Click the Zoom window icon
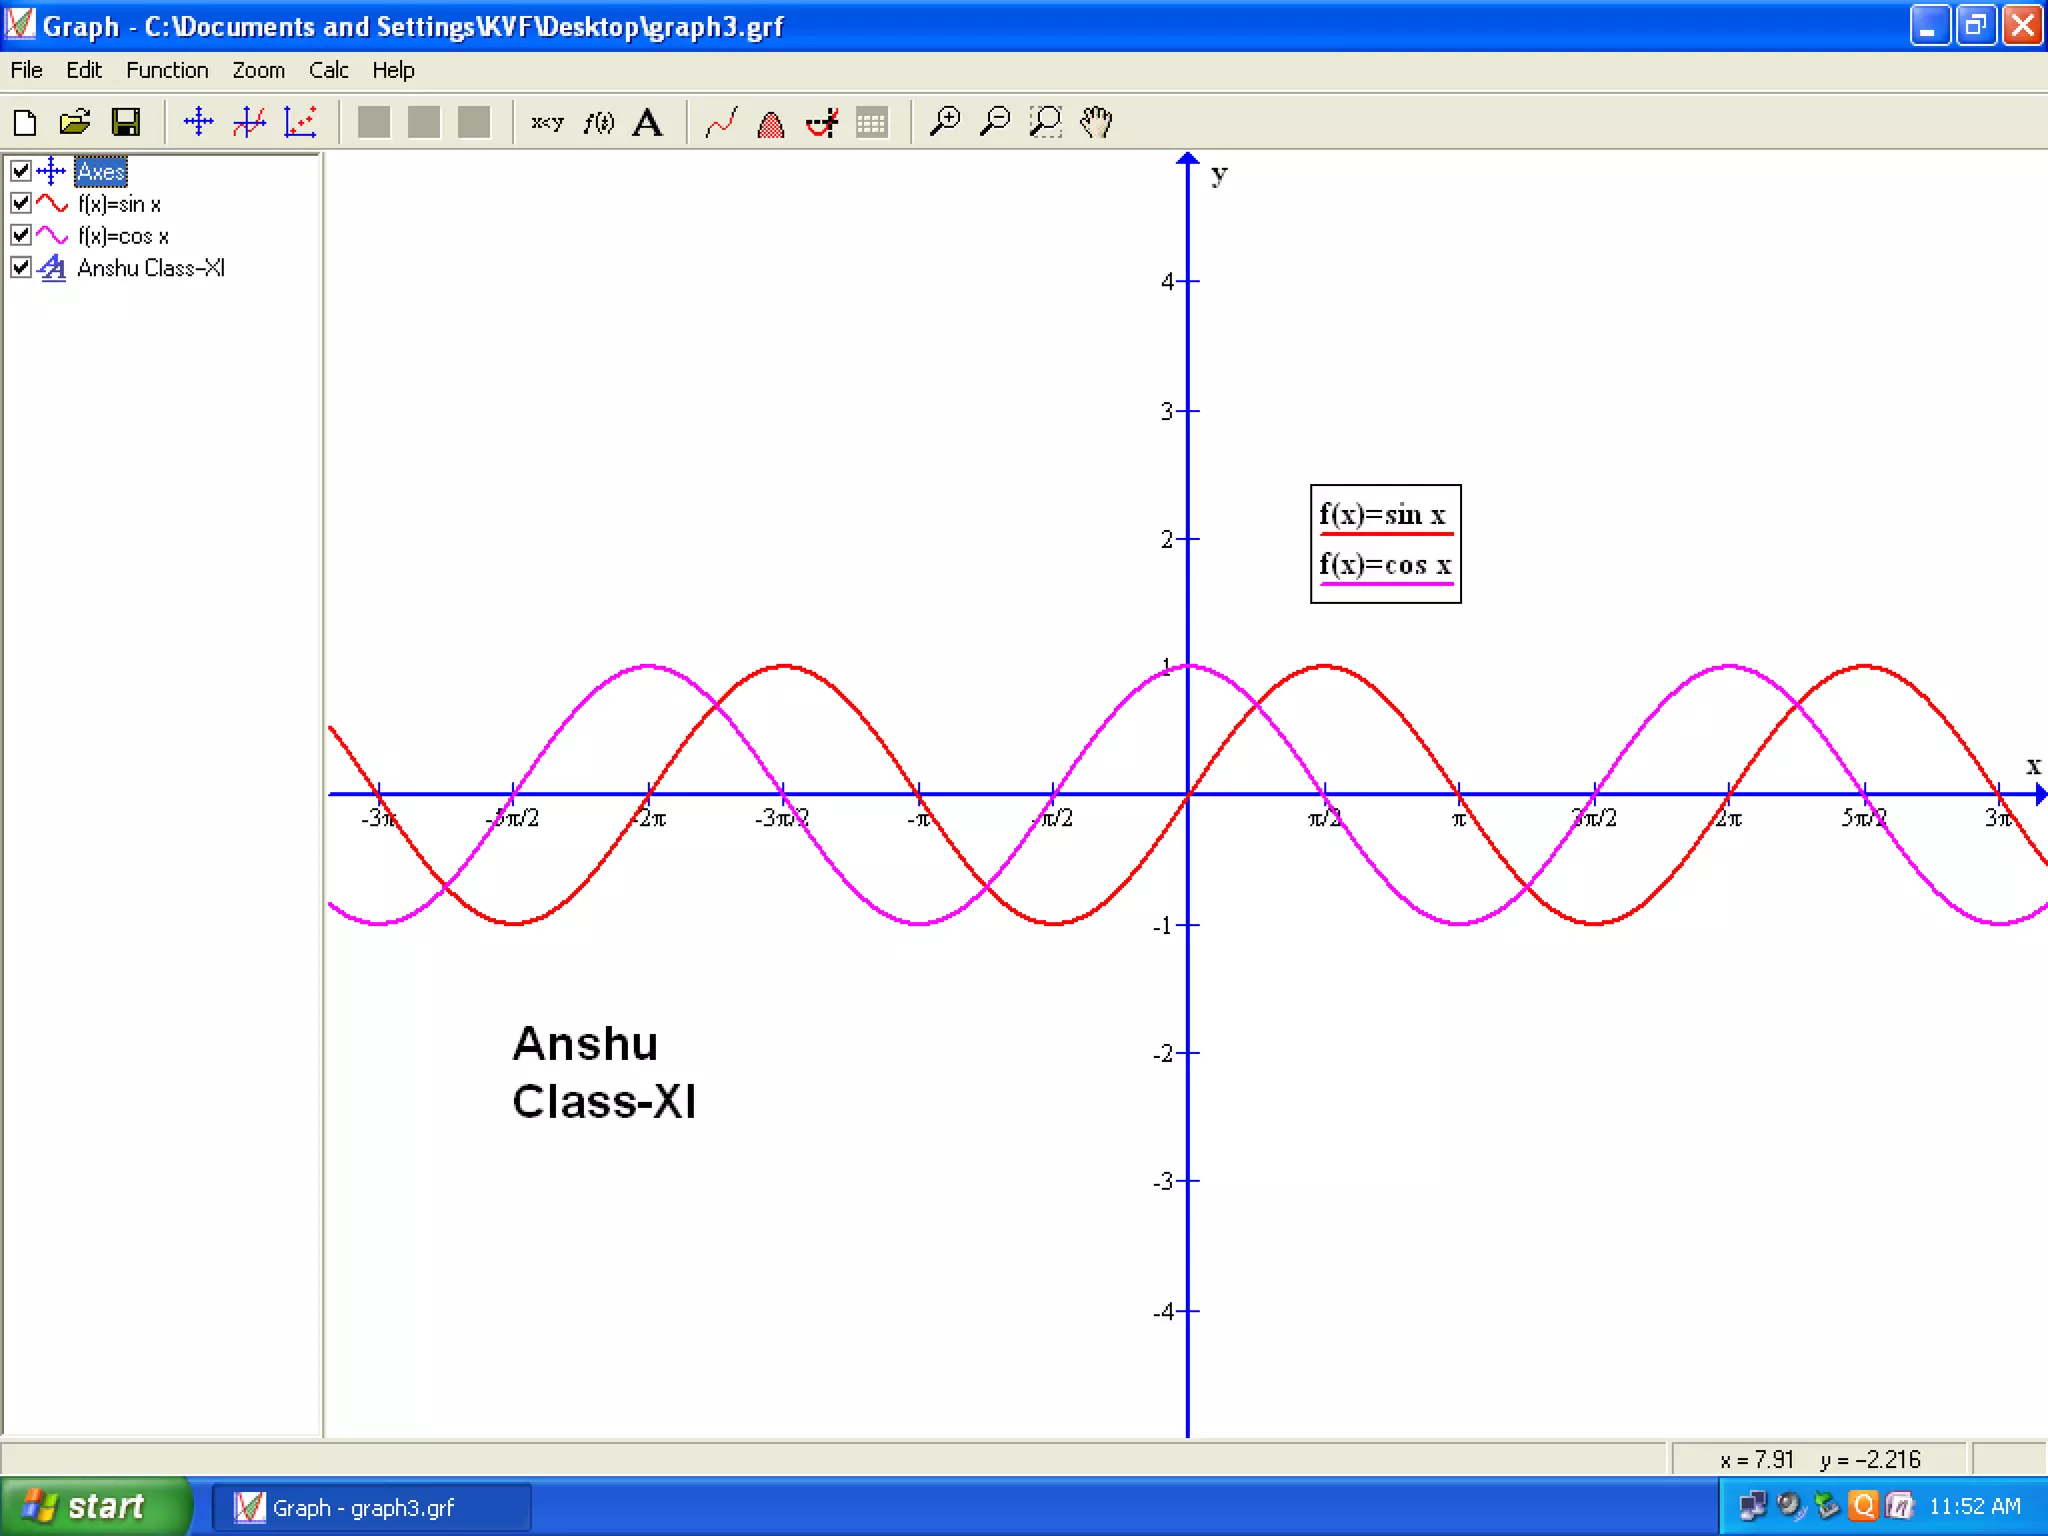 (x=1045, y=122)
